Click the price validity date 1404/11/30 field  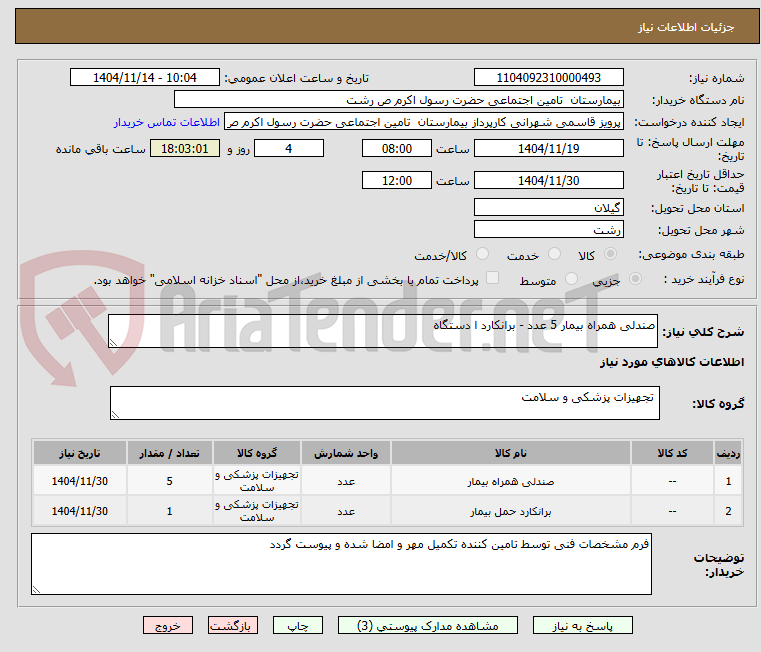(548, 180)
